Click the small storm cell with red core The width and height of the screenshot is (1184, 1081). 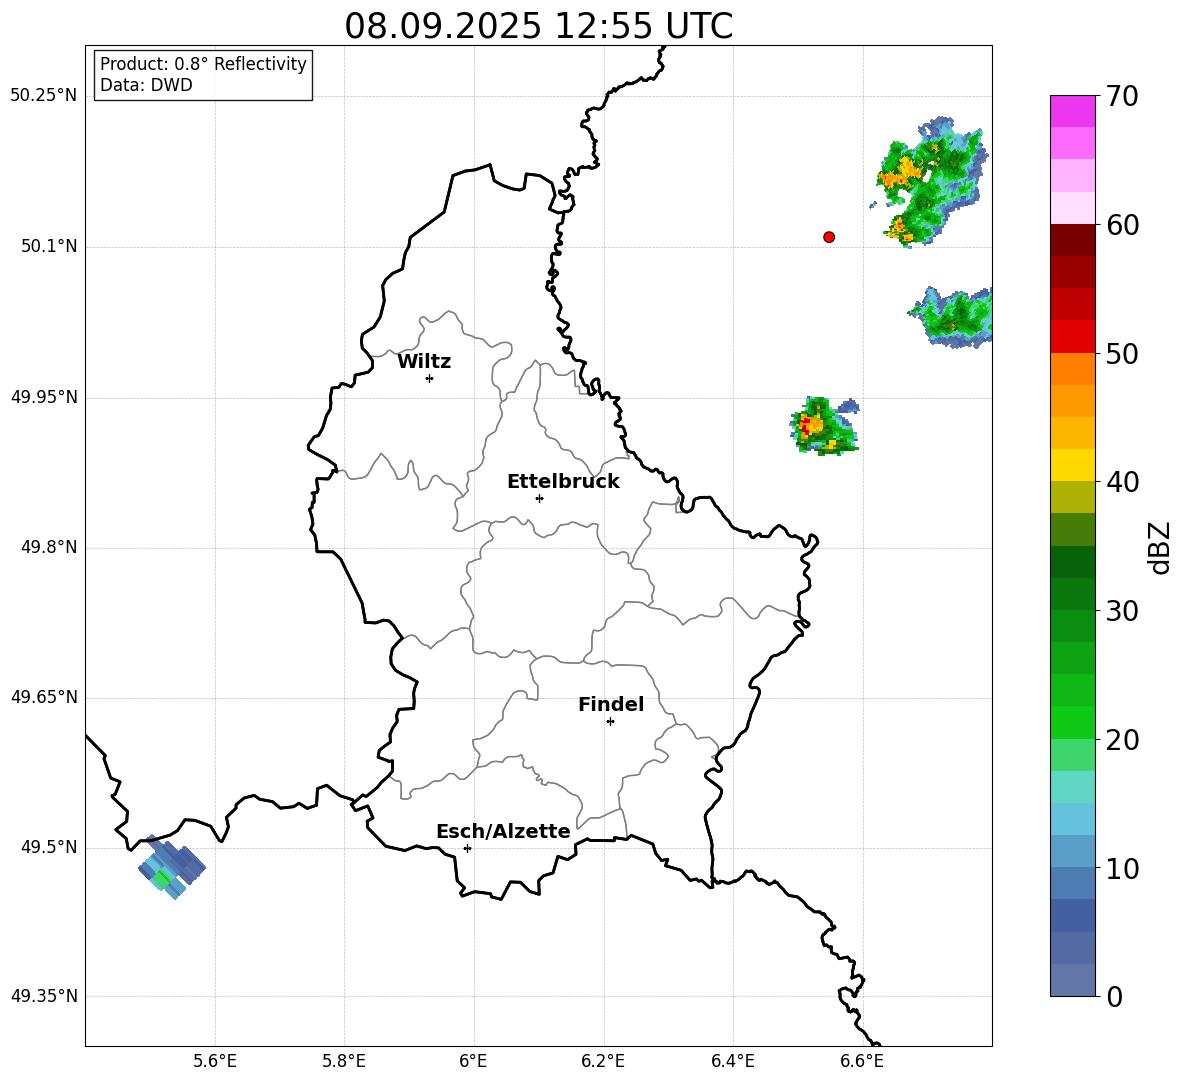[x=824, y=425]
